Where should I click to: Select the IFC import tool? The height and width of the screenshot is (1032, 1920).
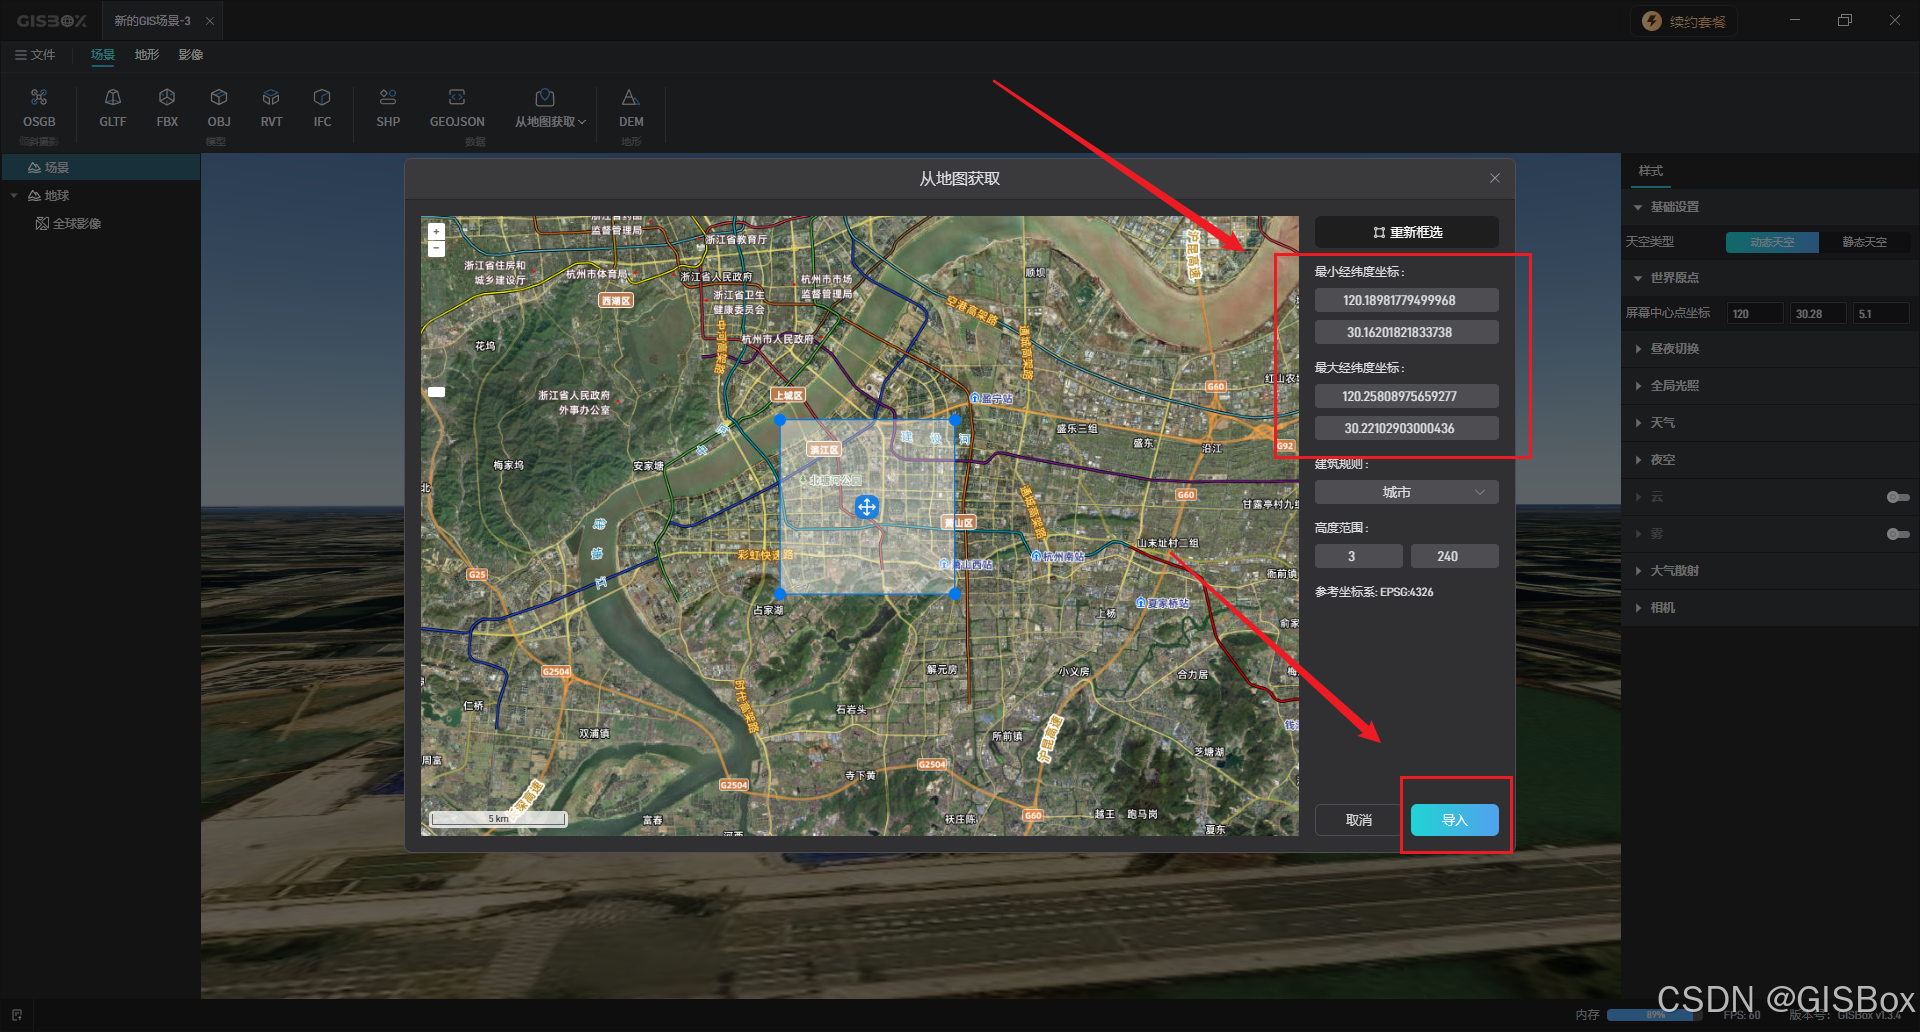322,108
